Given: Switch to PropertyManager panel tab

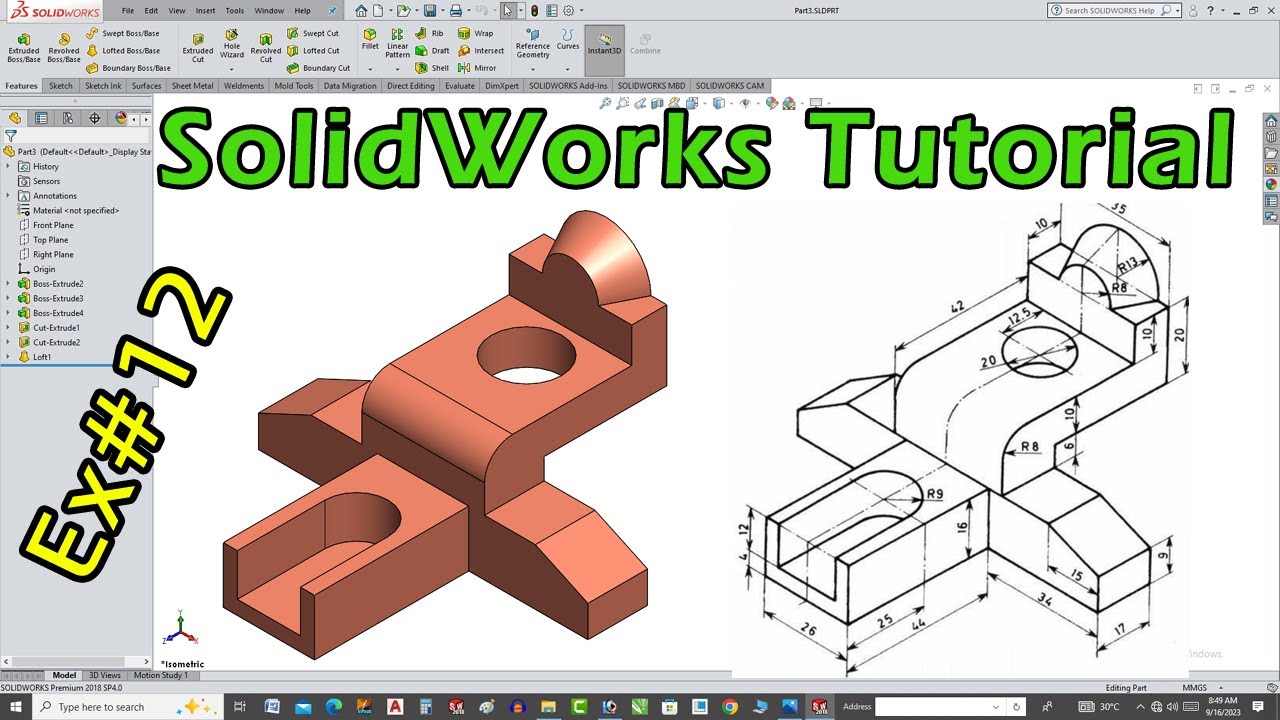Looking at the screenshot, I should [x=41, y=118].
